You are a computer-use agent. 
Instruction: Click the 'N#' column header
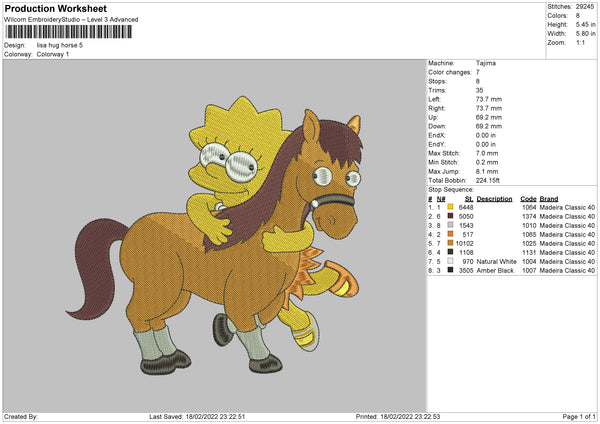[441, 199]
